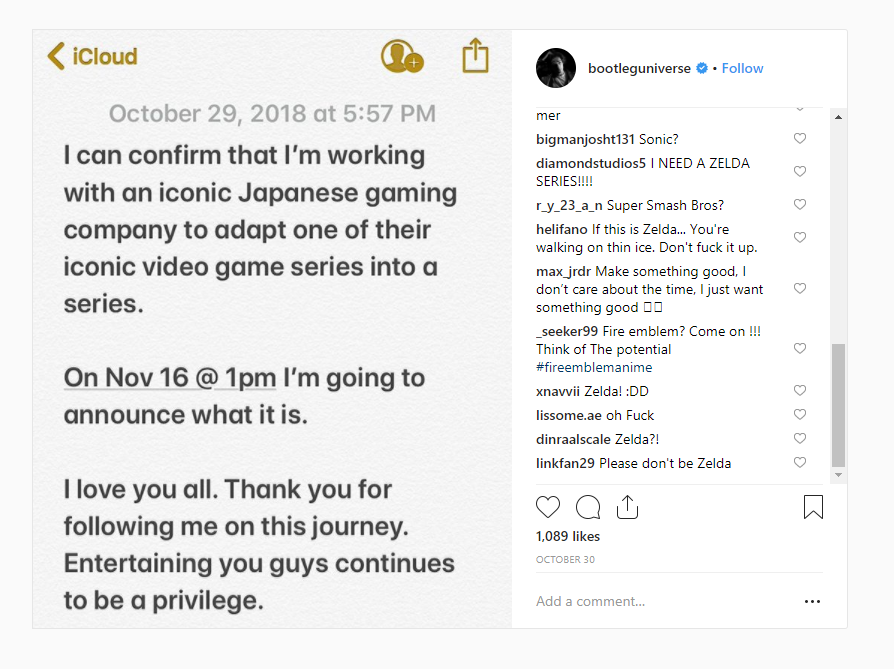Image resolution: width=894 pixels, height=669 pixels.
Task: Share the post with the share arrow icon
Action: (x=627, y=507)
